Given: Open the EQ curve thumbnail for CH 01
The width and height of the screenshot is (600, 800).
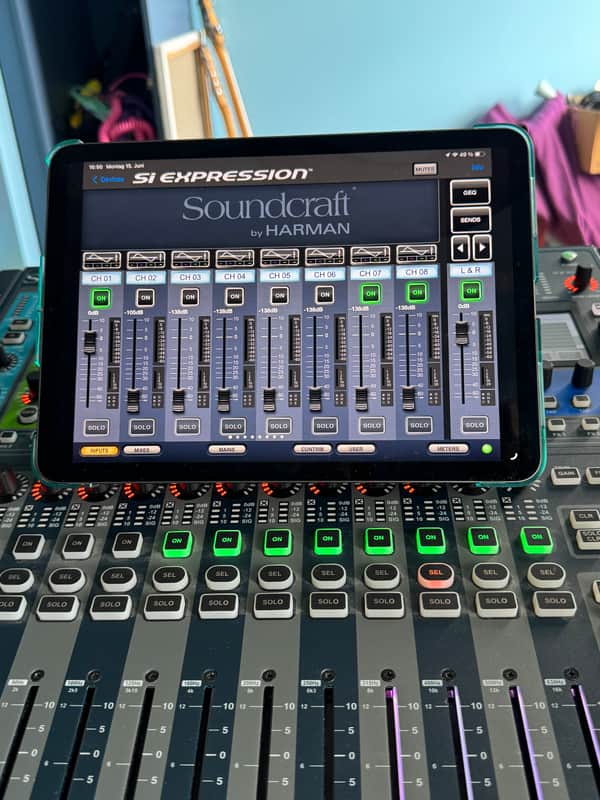Looking at the screenshot, I should click(102, 260).
